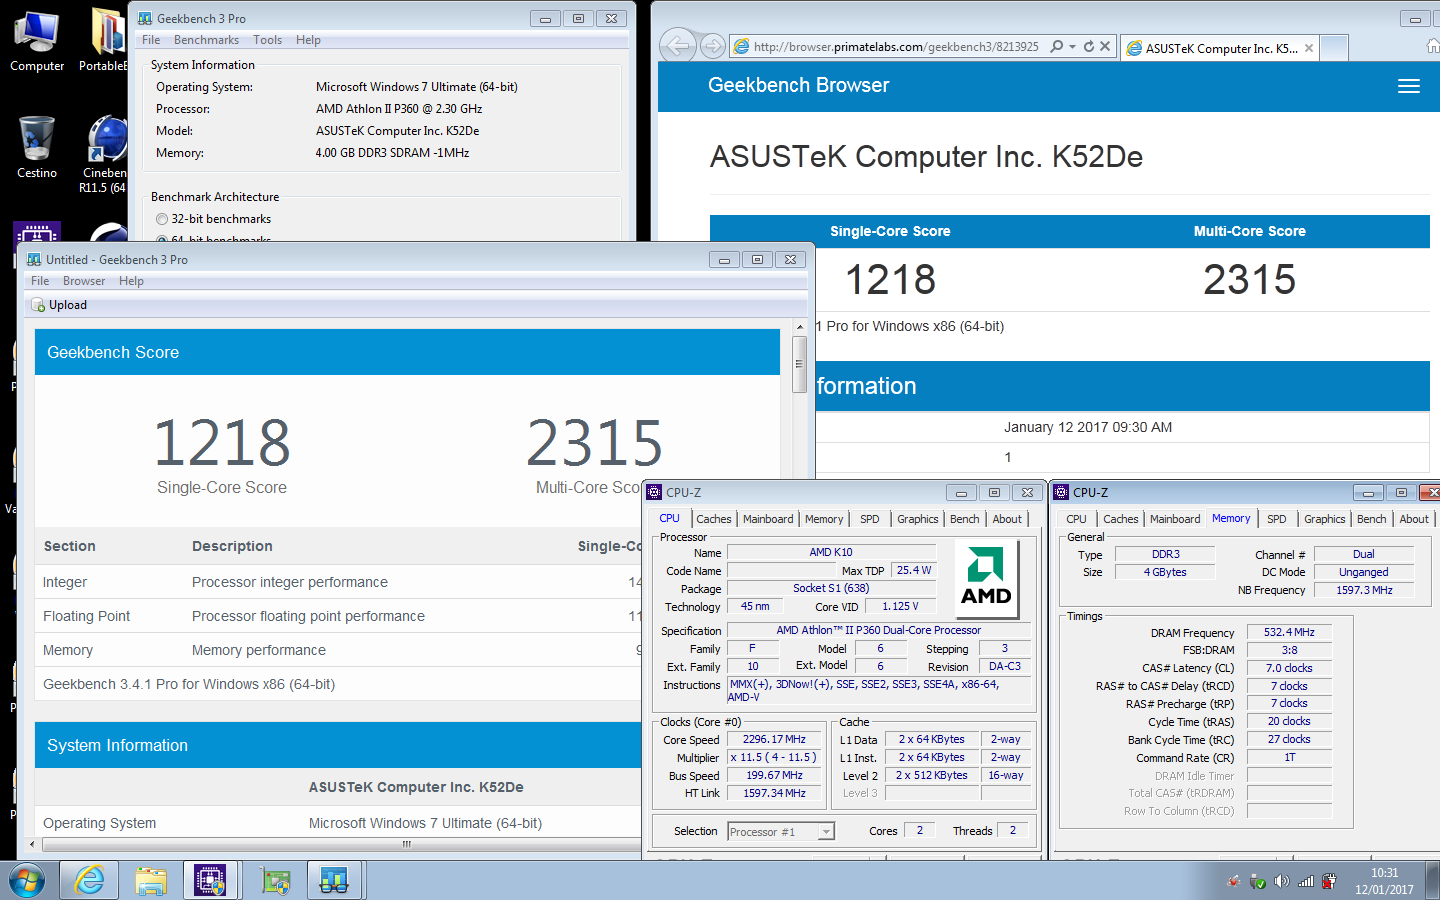Viewport: 1440px width, 900px height.
Task: Switch to SPD tab in processor CPU-Z window
Action: pos(870,519)
